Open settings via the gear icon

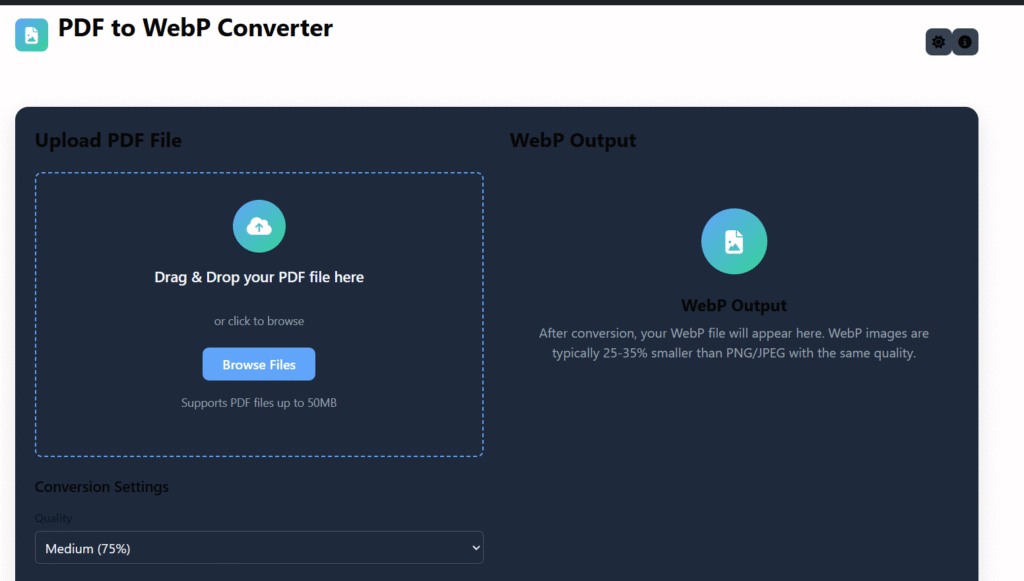click(x=937, y=42)
